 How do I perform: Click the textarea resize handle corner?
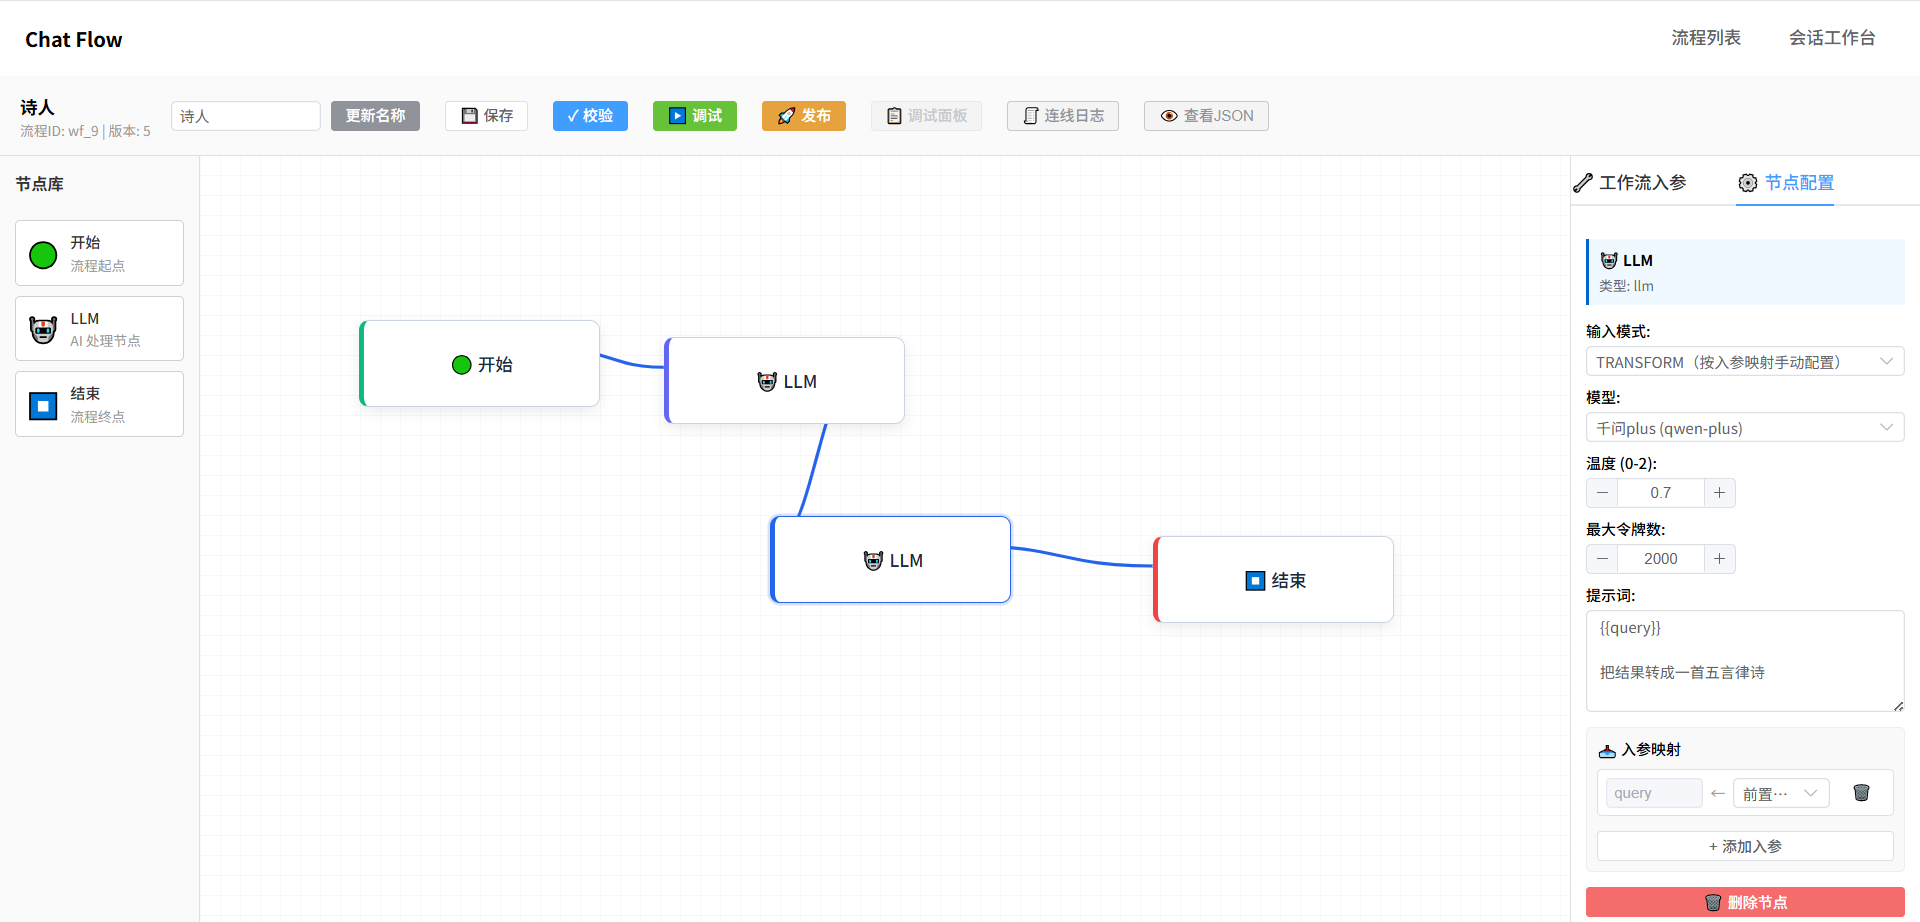[x=1898, y=706]
